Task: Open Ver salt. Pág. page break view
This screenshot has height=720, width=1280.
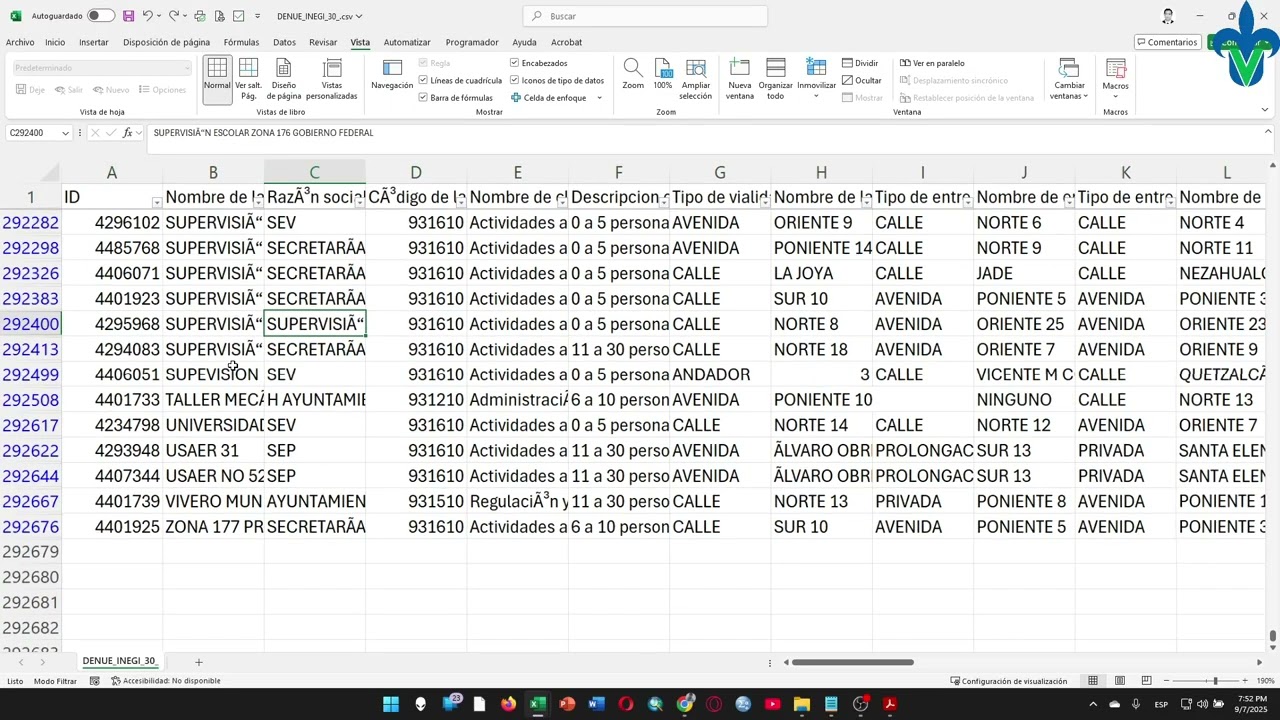Action: coord(248,78)
